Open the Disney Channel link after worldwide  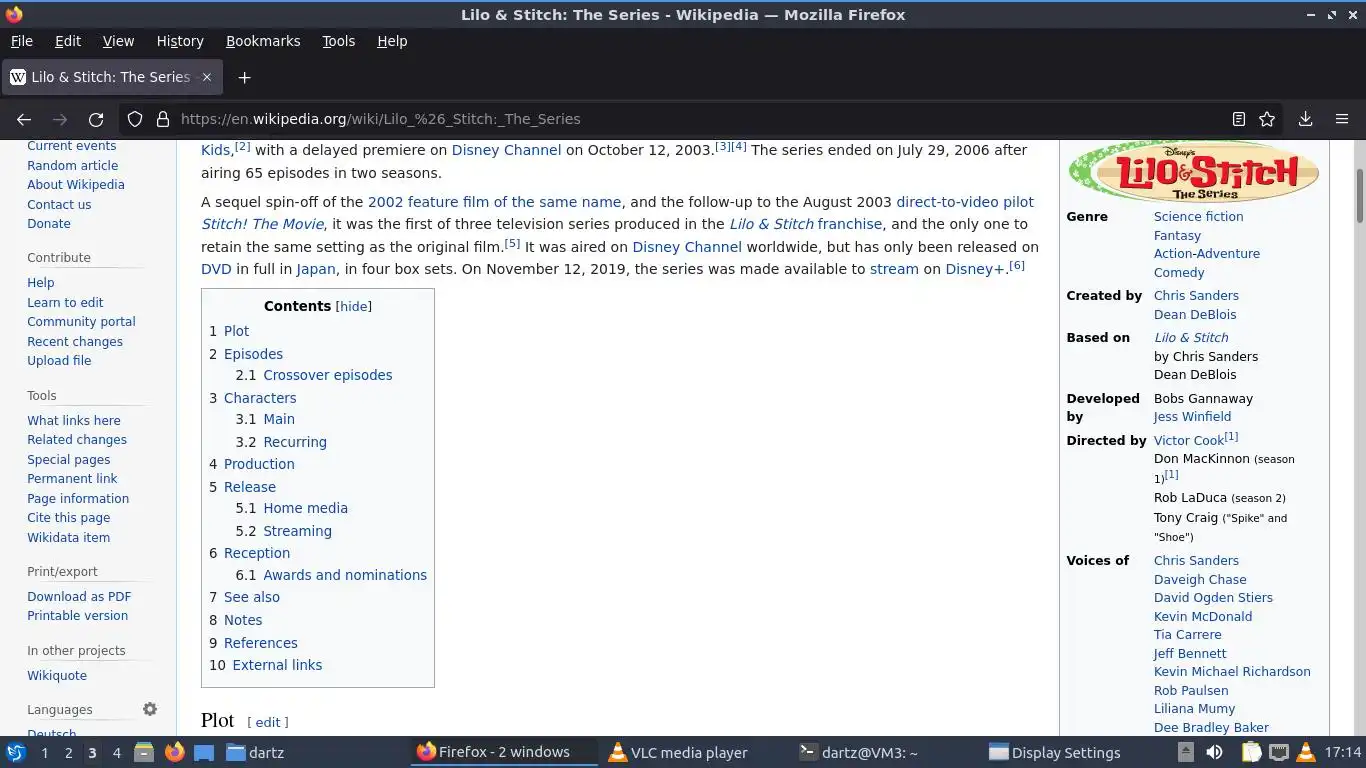(x=687, y=247)
